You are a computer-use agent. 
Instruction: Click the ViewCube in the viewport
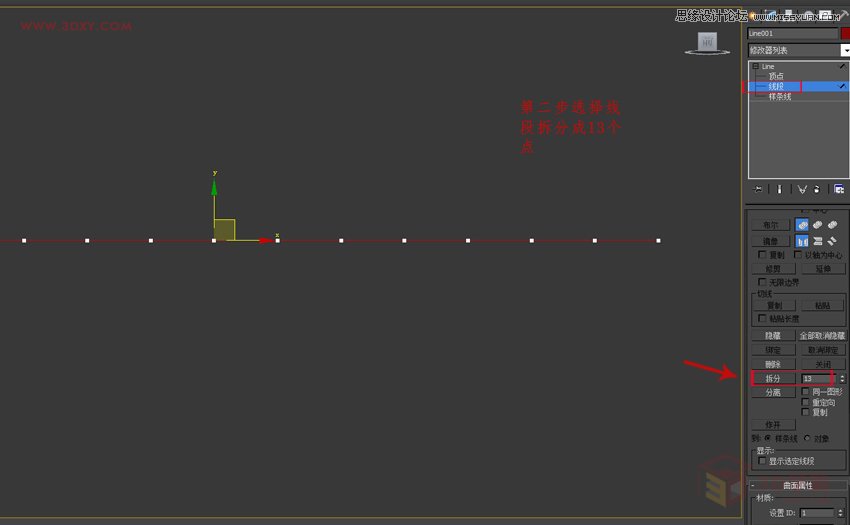707,42
